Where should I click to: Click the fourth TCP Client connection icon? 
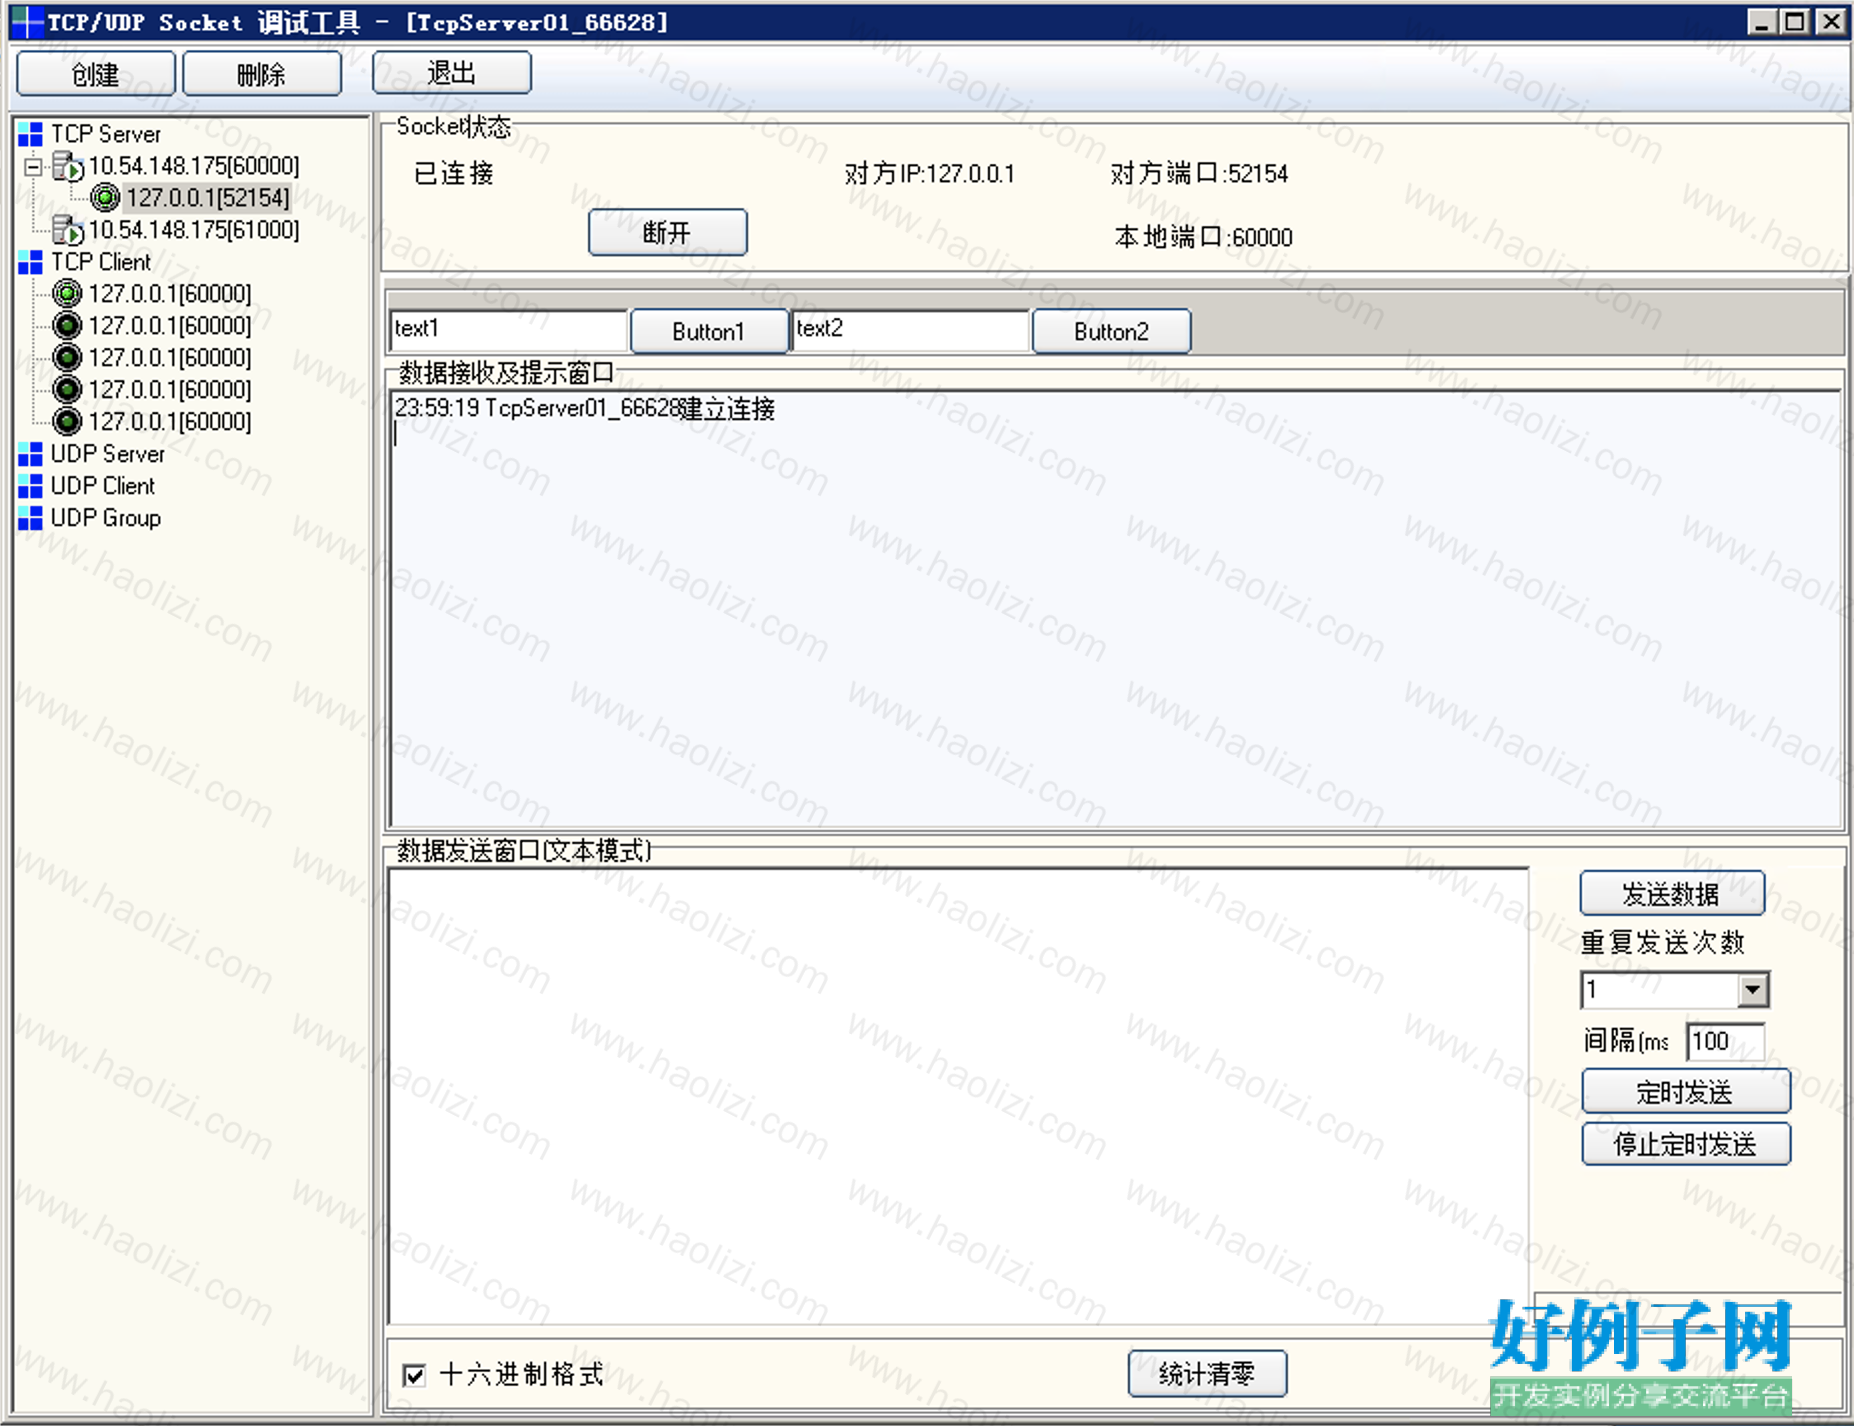67,390
